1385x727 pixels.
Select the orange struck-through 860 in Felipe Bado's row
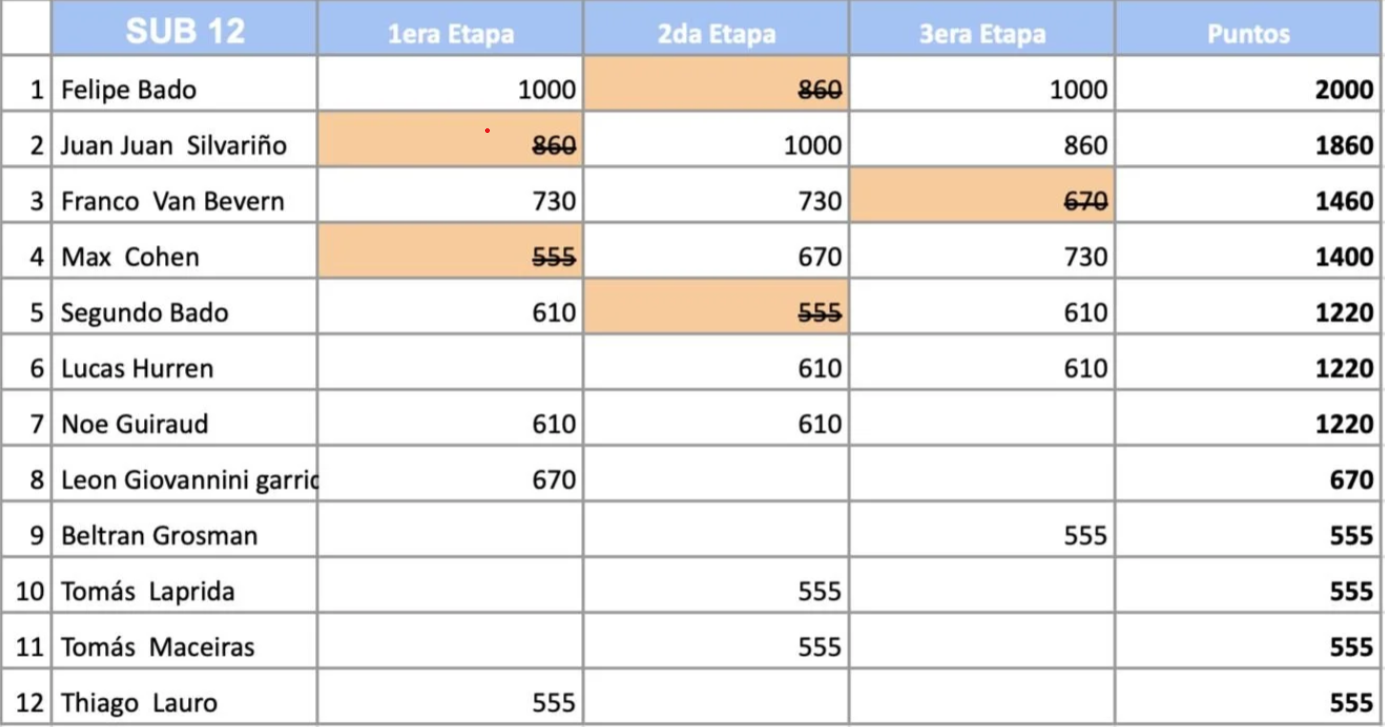[x=716, y=84]
